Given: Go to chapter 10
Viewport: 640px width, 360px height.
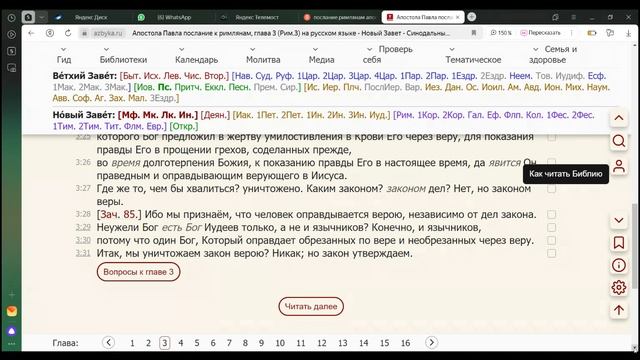Looking at the screenshot, I should (x=280, y=343).
